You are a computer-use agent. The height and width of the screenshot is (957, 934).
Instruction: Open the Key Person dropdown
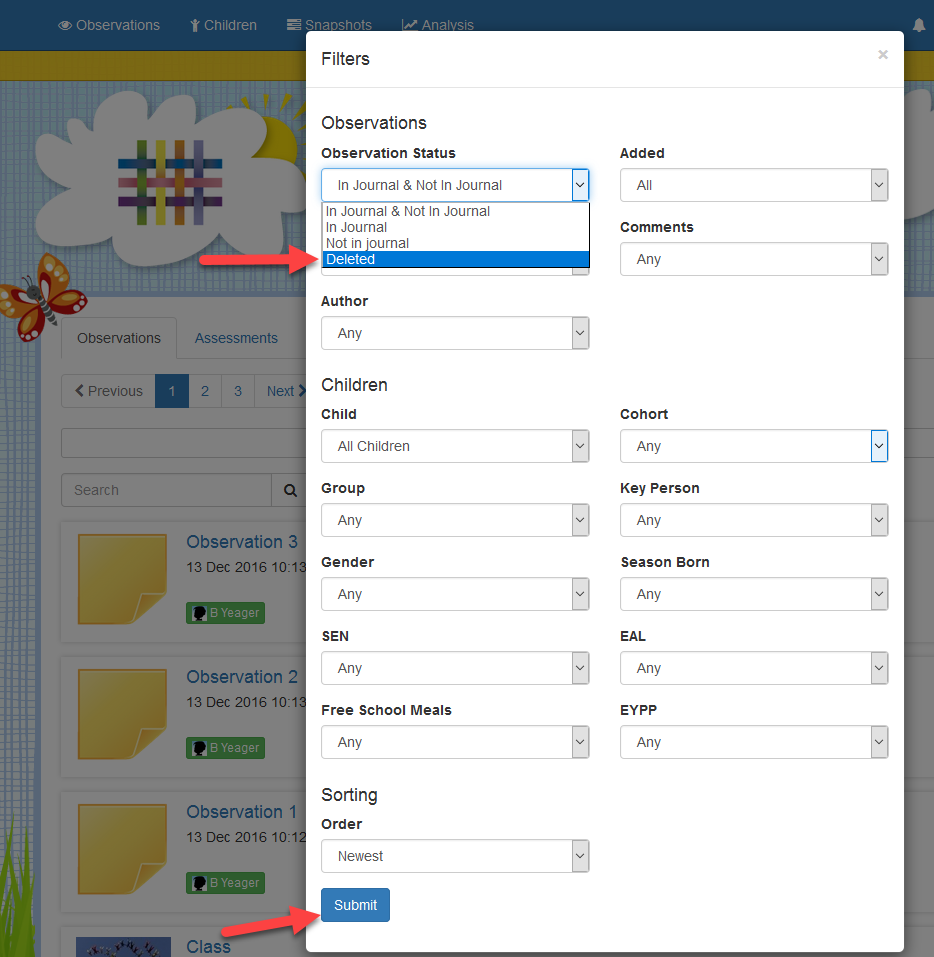754,520
